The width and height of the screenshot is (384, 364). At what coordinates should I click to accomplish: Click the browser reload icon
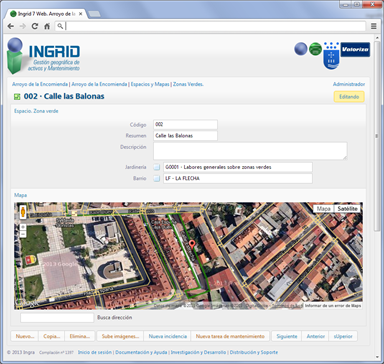(x=35, y=26)
